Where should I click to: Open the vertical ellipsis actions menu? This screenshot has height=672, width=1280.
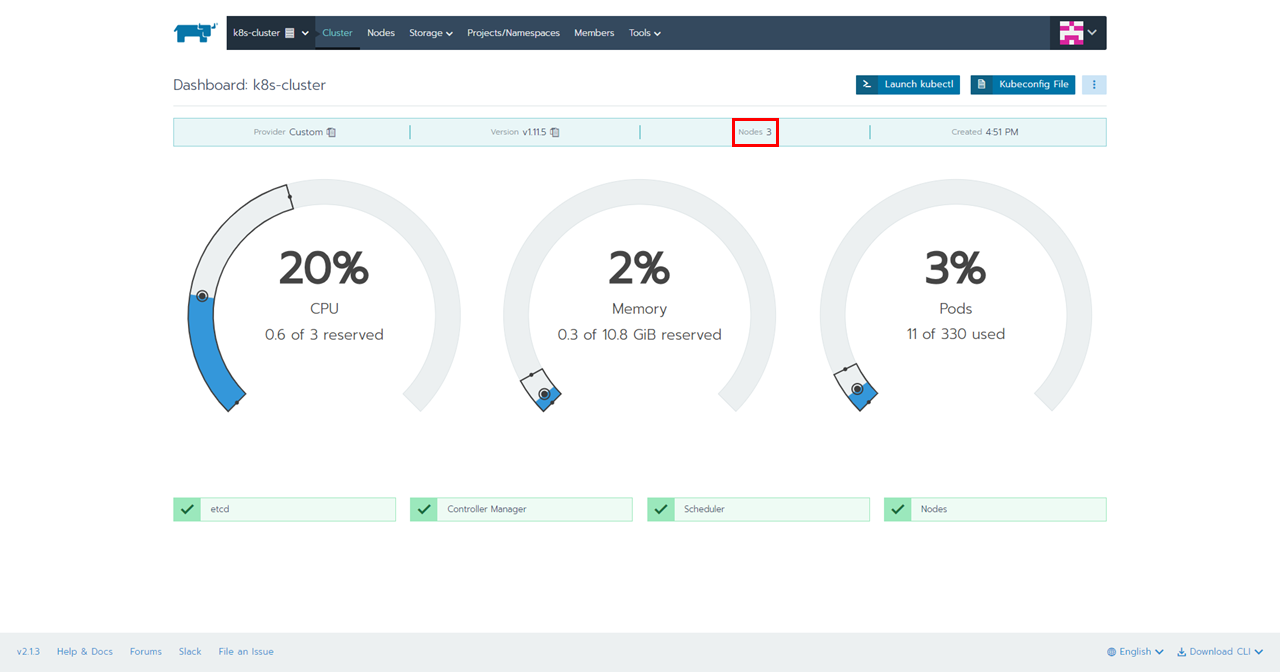pos(1094,85)
